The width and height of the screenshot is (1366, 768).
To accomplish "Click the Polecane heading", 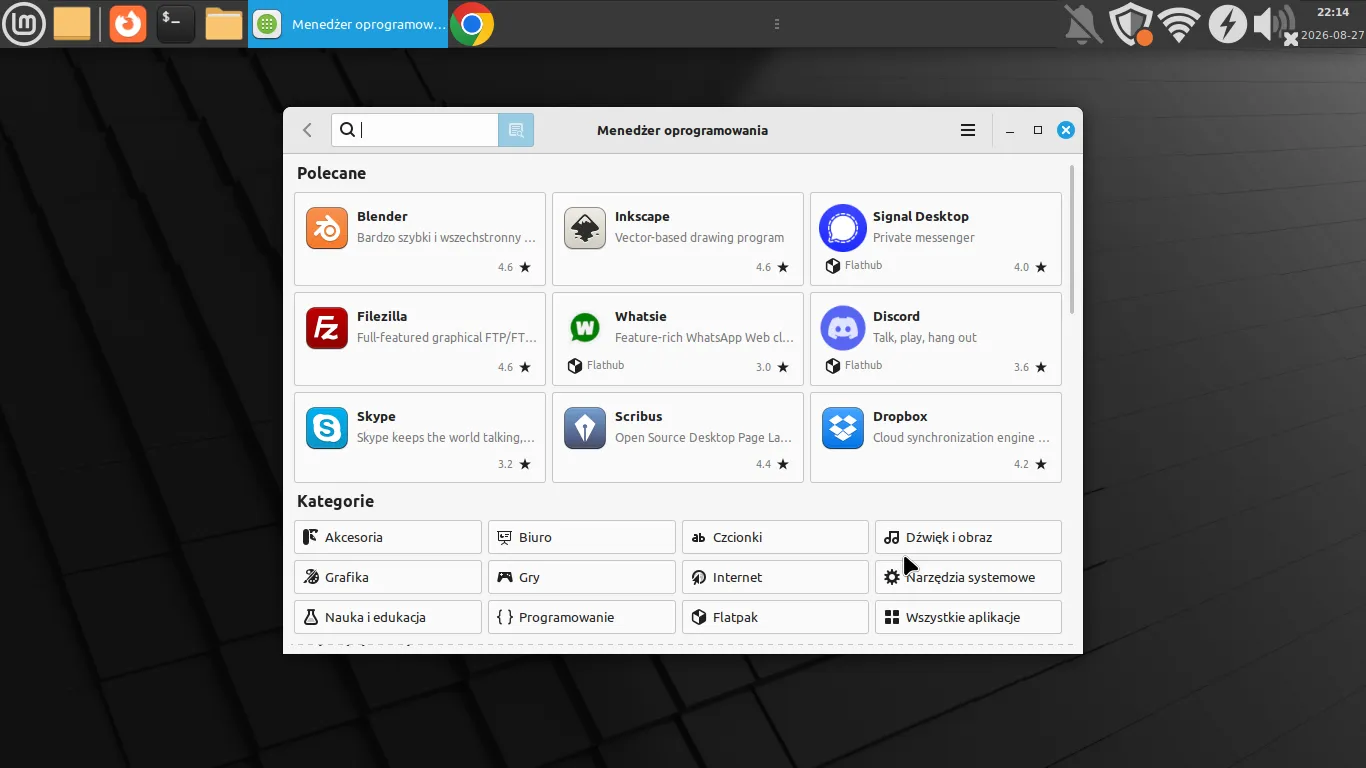I will click(331, 173).
